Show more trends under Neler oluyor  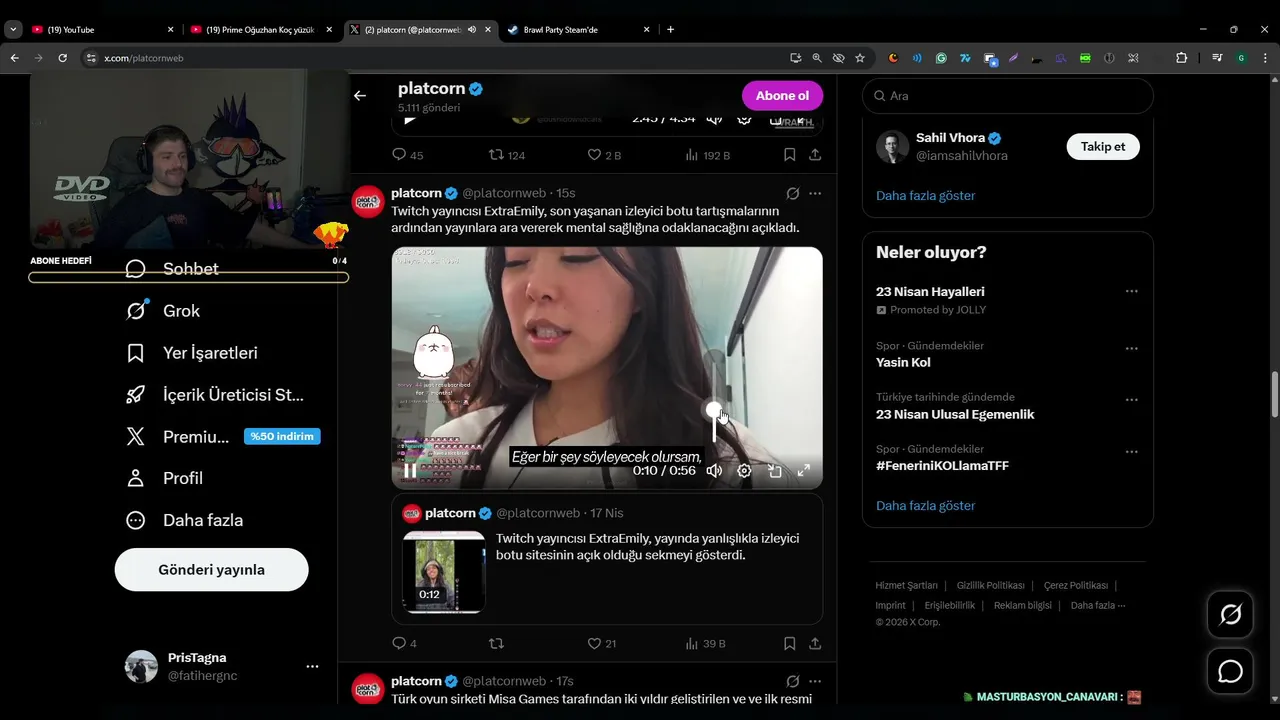[925, 506]
